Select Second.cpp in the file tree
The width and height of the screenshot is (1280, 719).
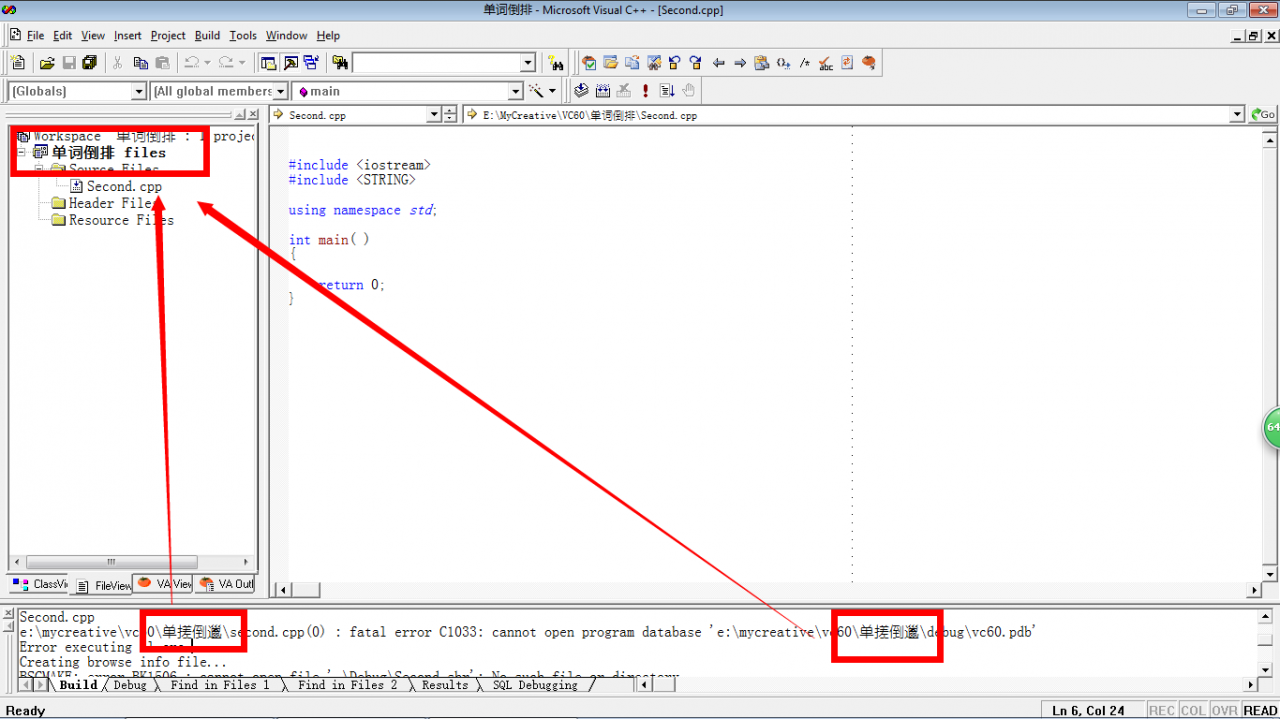click(123, 186)
